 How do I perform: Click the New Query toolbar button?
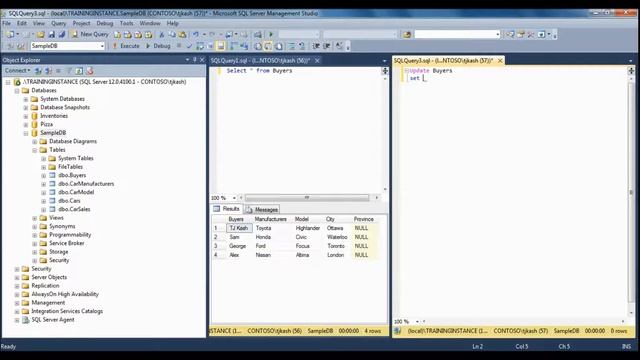pos(90,34)
